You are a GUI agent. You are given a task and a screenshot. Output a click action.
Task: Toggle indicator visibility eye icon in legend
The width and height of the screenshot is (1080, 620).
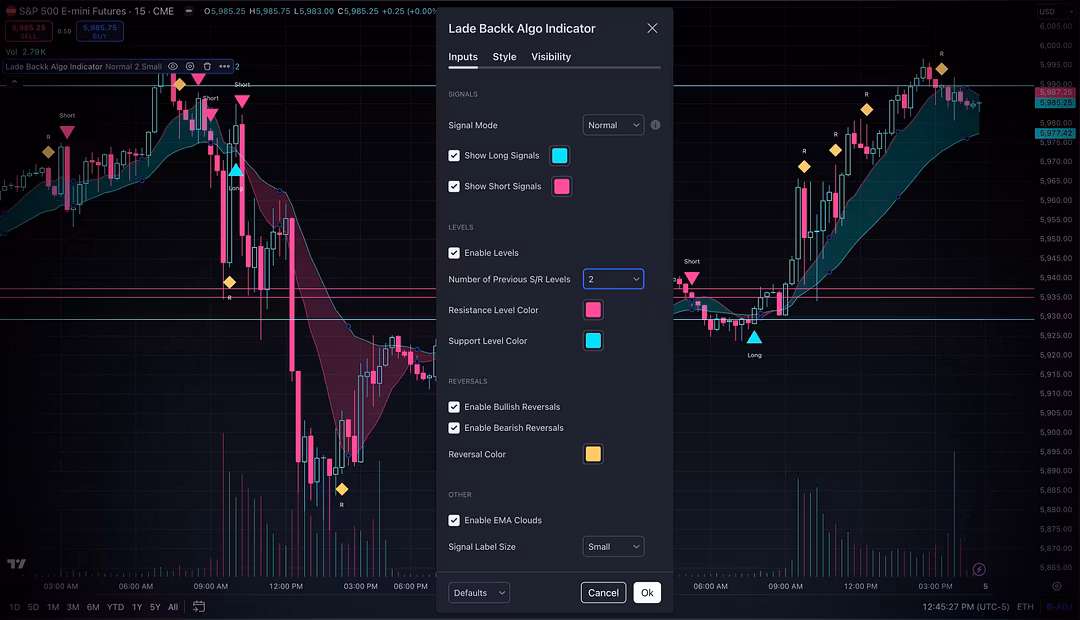pyautogui.click(x=173, y=67)
